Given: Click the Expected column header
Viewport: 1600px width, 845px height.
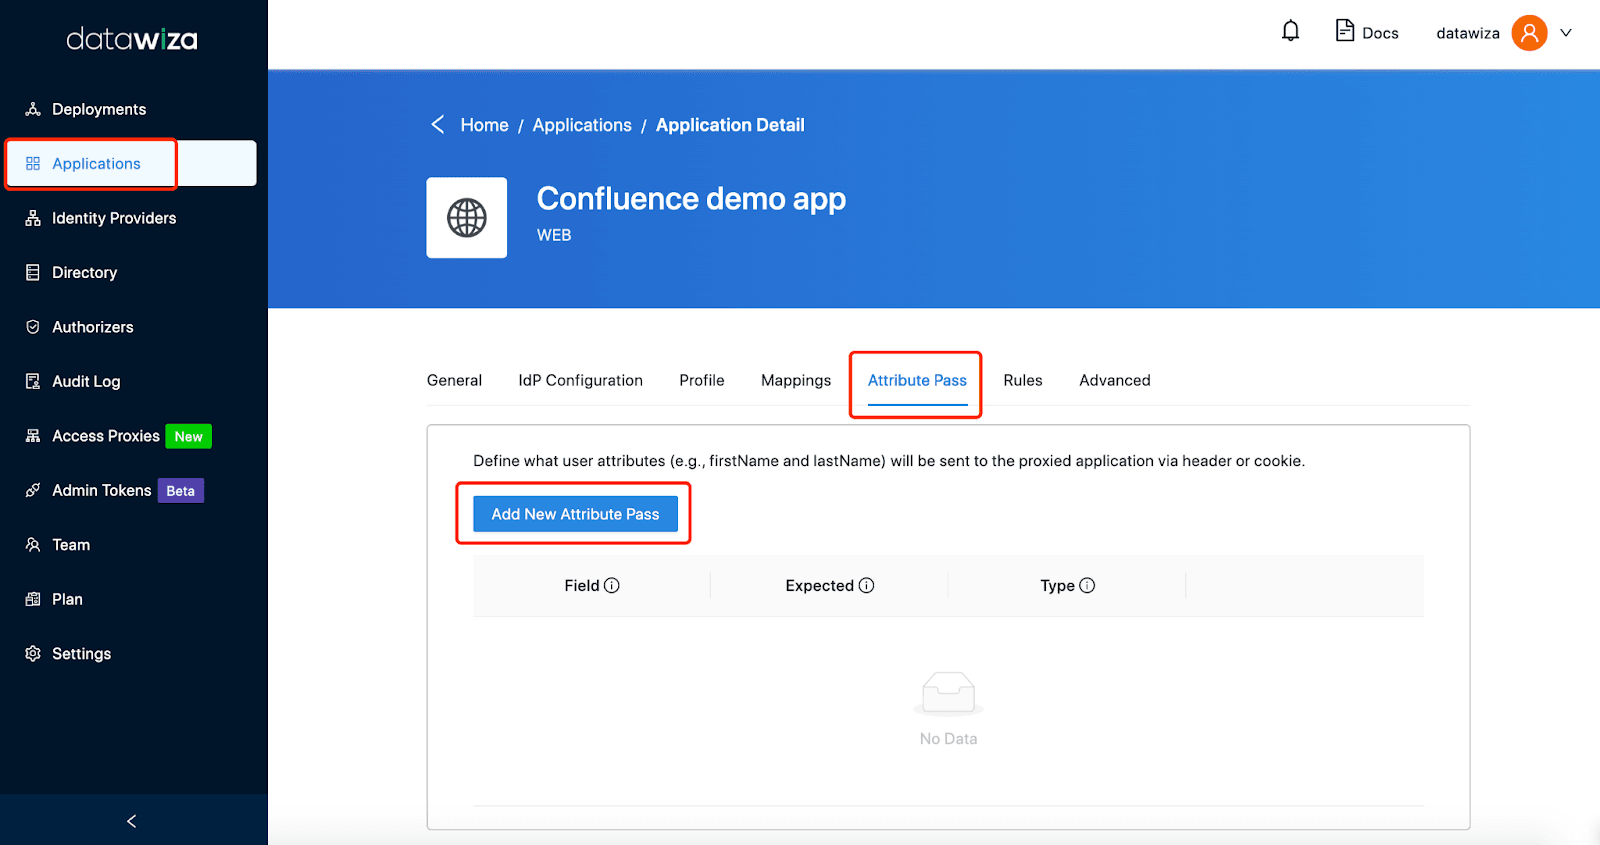Looking at the screenshot, I should click(x=829, y=586).
